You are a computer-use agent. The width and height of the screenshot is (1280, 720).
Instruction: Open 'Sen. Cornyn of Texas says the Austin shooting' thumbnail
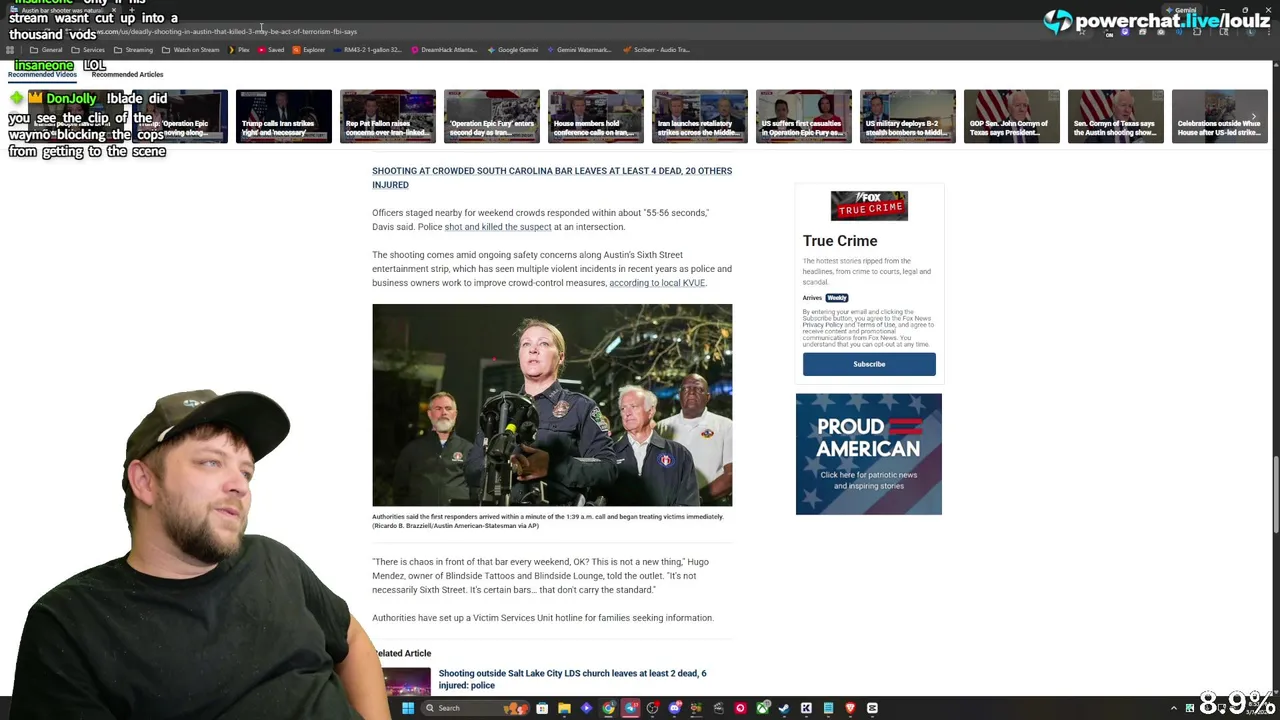coord(1116,116)
